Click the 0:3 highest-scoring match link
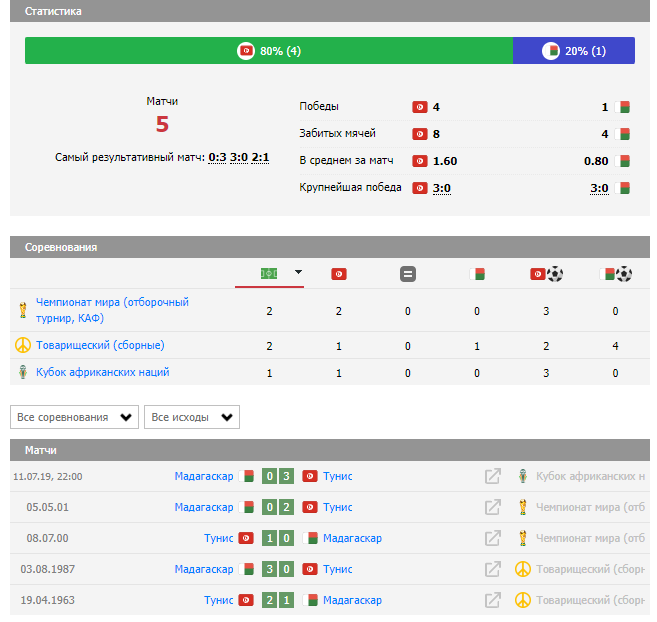The height and width of the screenshot is (622, 657). pos(217,157)
